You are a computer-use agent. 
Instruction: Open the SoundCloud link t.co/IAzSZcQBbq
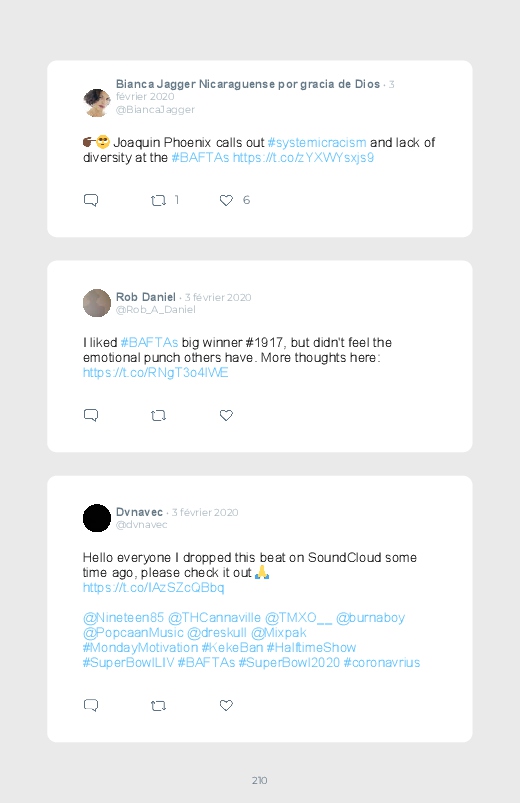(x=153, y=587)
